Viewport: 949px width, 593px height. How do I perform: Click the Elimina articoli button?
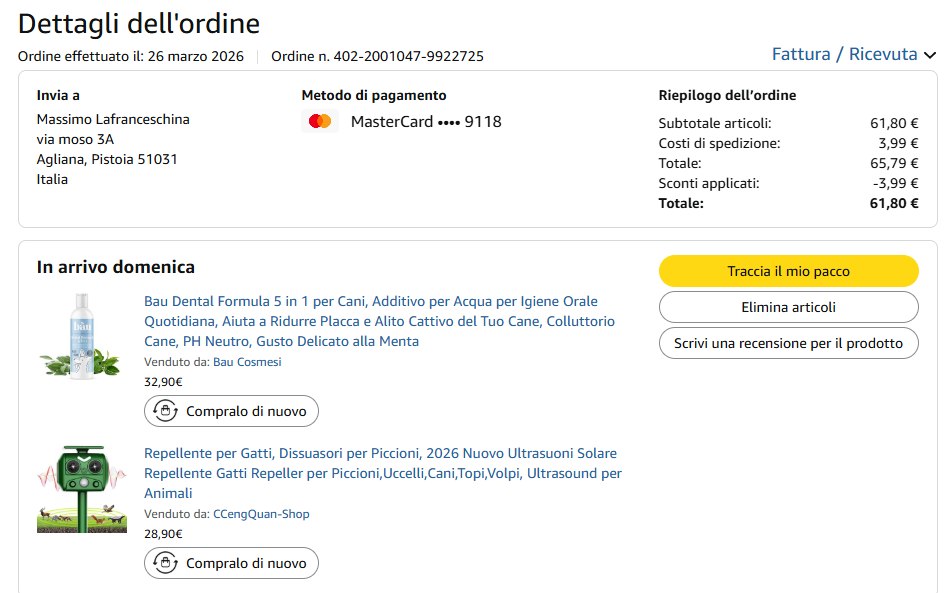tap(788, 307)
